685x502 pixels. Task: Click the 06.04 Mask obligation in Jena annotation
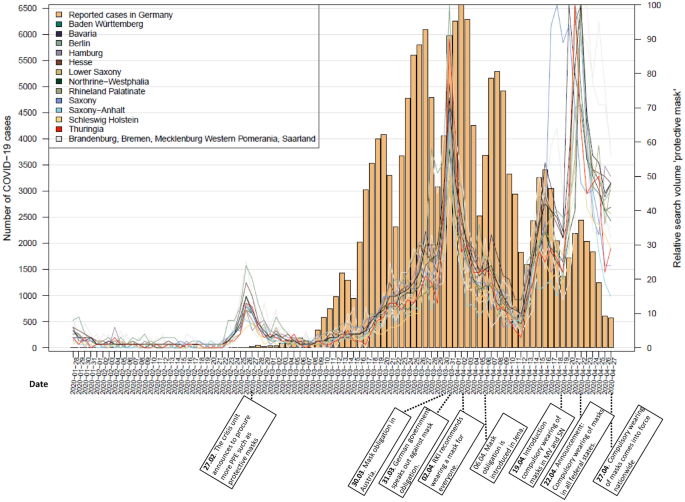(x=498, y=448)
